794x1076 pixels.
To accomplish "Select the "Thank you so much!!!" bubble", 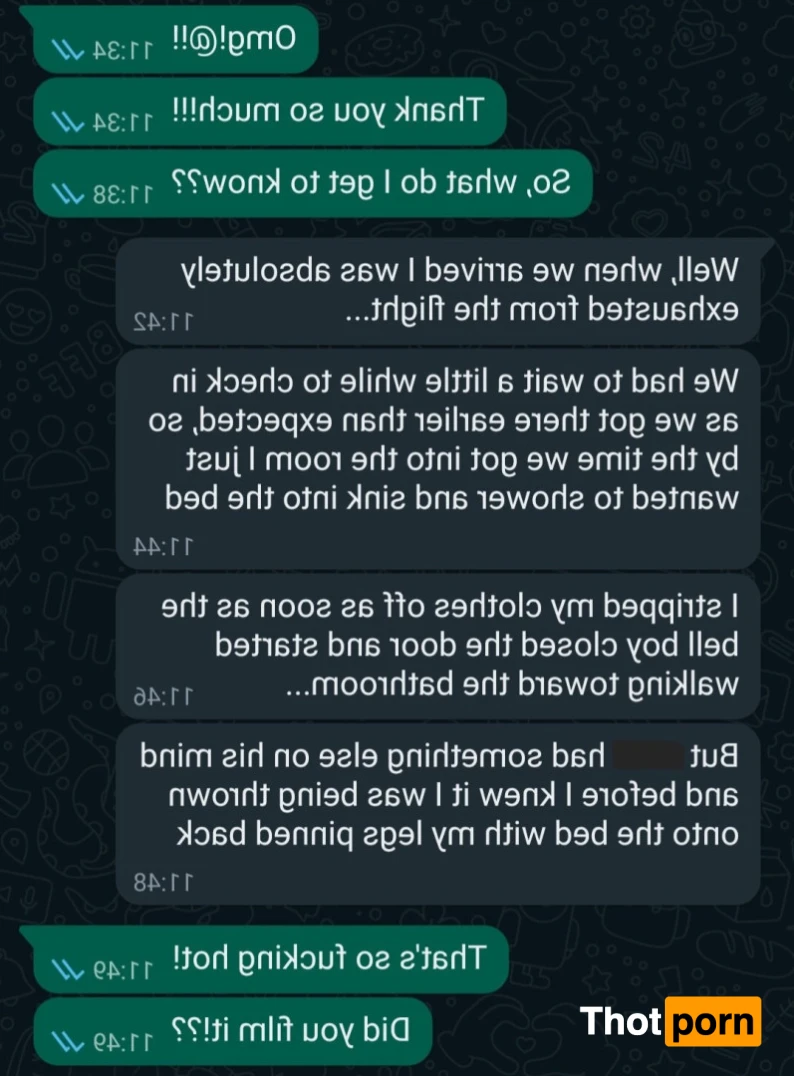I will pyautogui.click(x=270, y=111).
